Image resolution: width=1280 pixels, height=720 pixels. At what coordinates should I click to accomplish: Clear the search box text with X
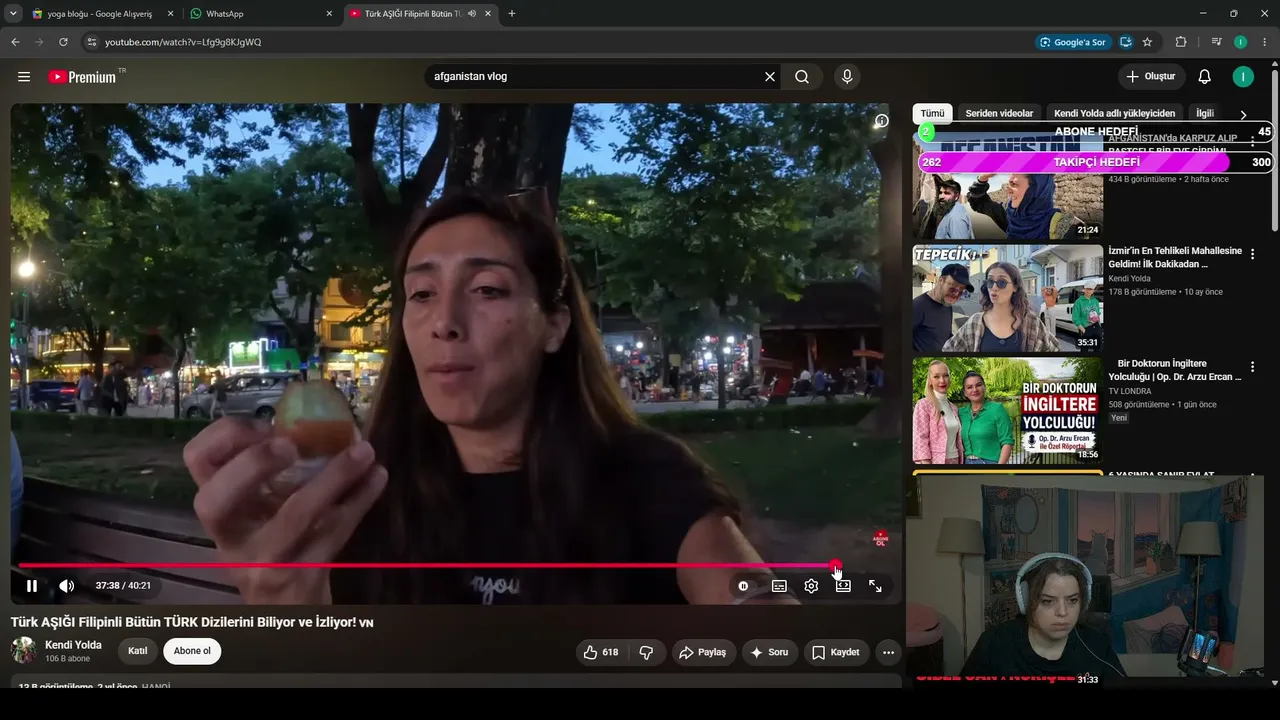tap(770, 77)
